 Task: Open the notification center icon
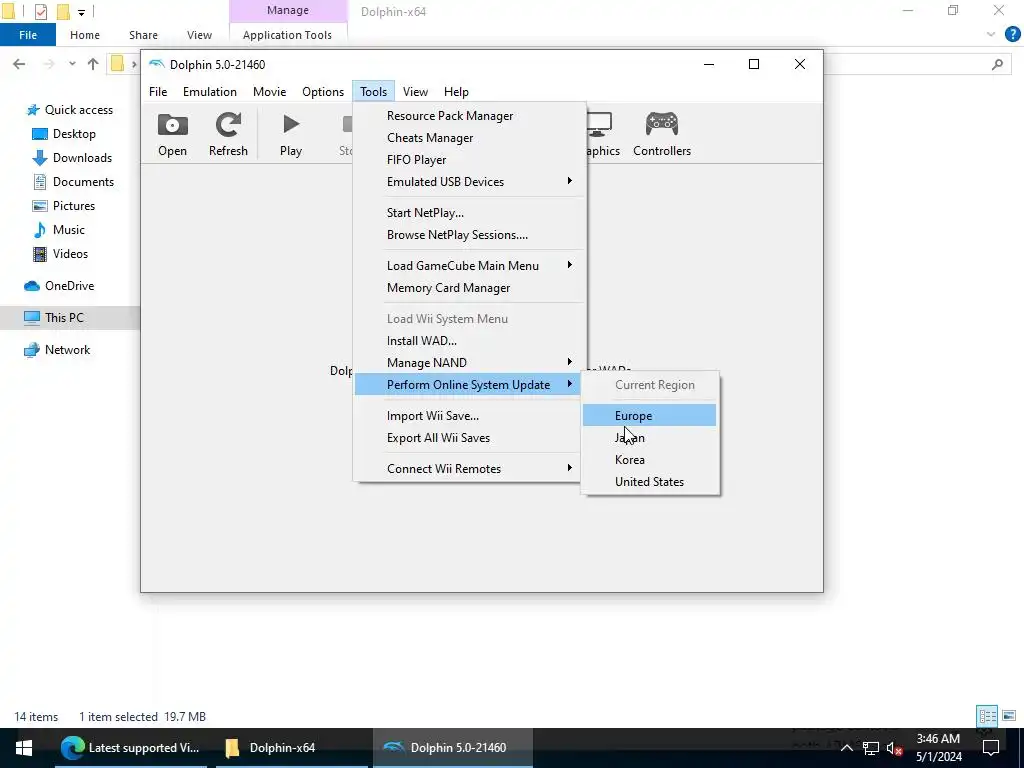pyautogui.click(x=991, y=748)
